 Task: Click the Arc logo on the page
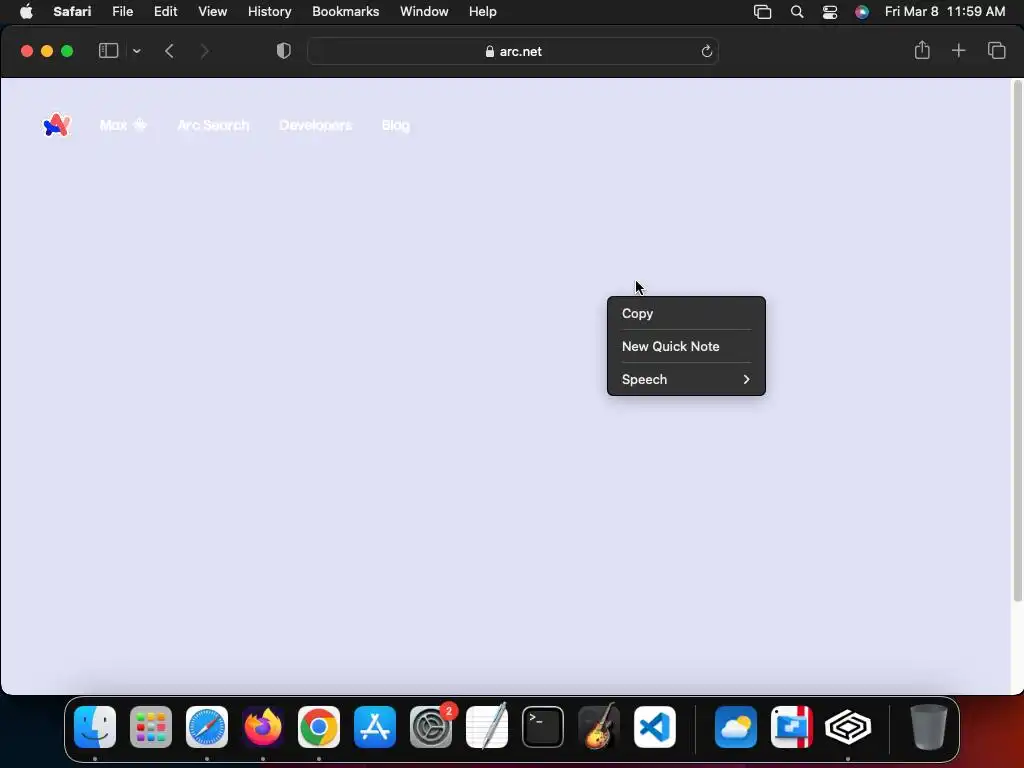[57, 125]
